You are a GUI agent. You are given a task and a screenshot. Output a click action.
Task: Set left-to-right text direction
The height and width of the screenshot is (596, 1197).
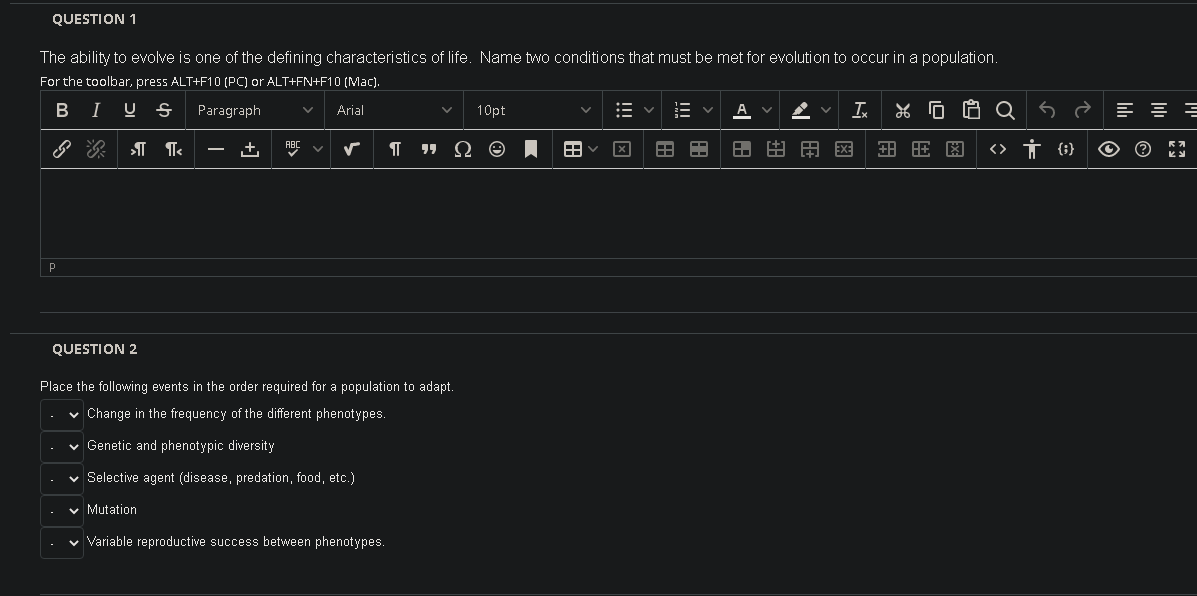point(138,150)
